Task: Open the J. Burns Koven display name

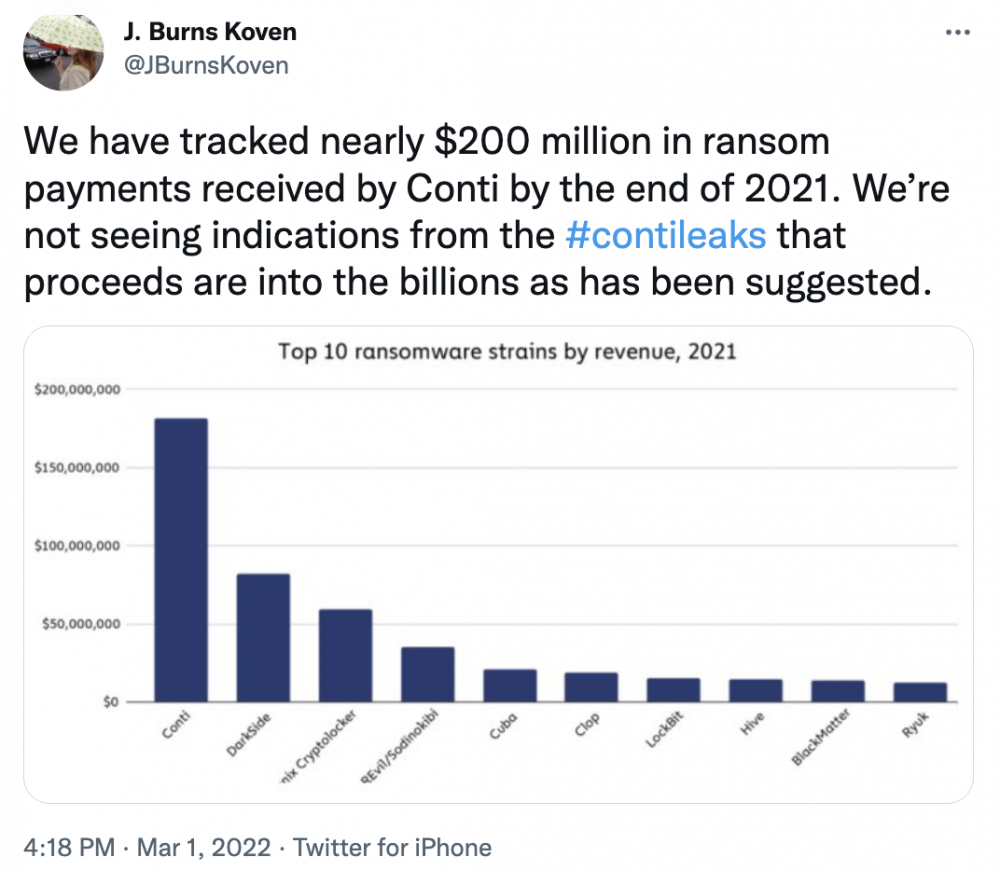Action: pos(210,32)
